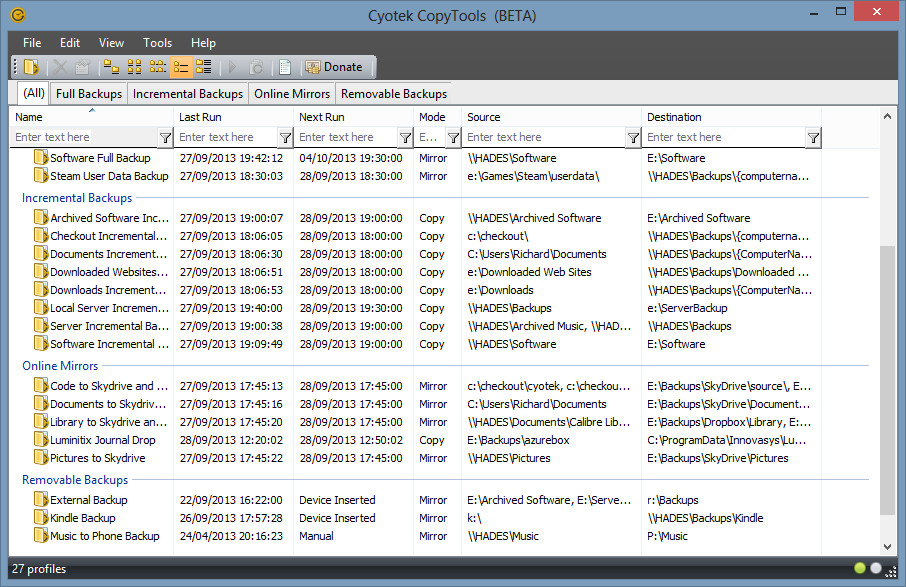Open the Mode column filter funnel
906x587 pixels.
(454, 138)
